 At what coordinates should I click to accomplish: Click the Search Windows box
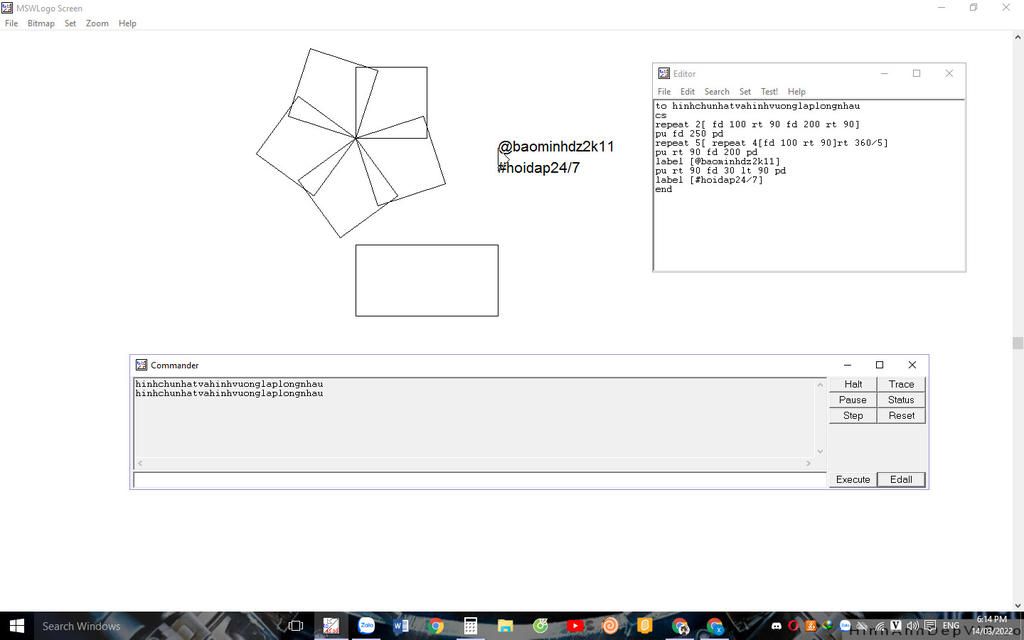point(157,626)
